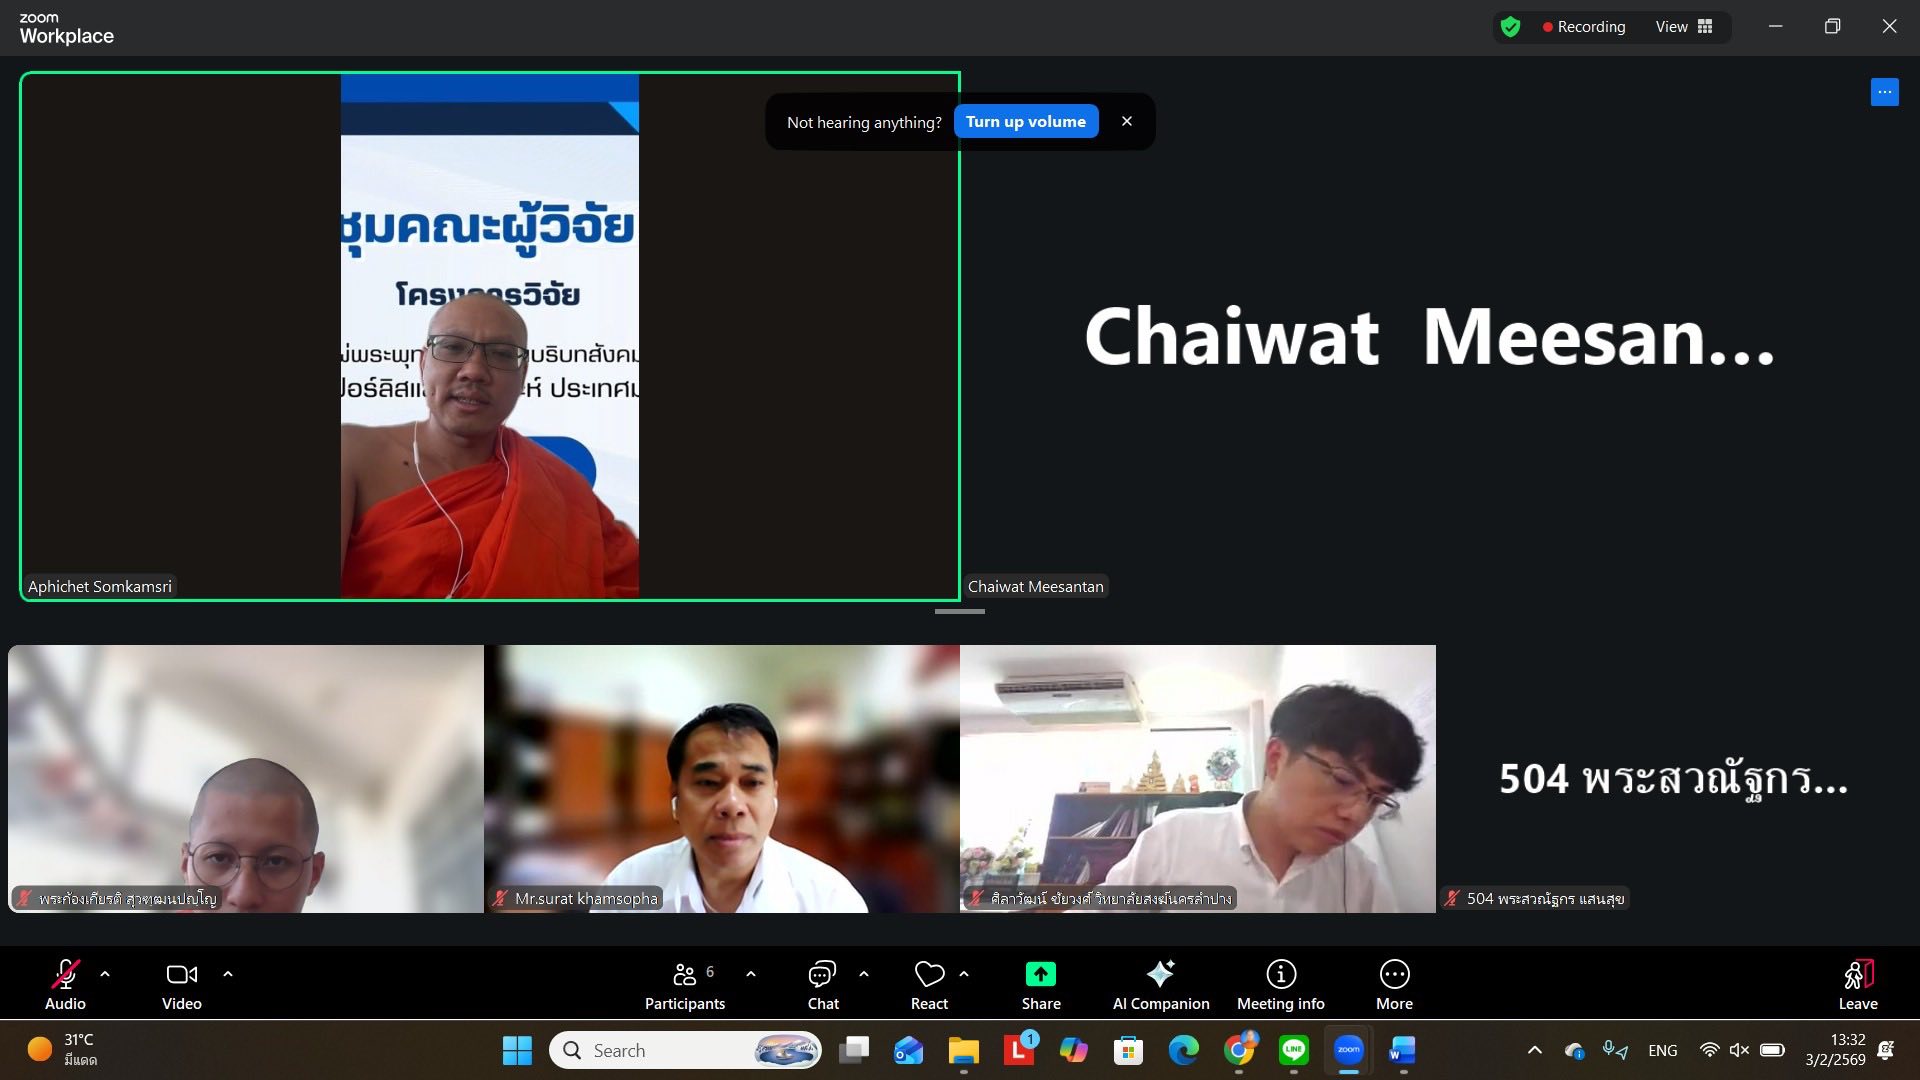This screenshot has width=1920, height=1080.
Task: Expand the audio settings arrow
Action: (105, 973)
